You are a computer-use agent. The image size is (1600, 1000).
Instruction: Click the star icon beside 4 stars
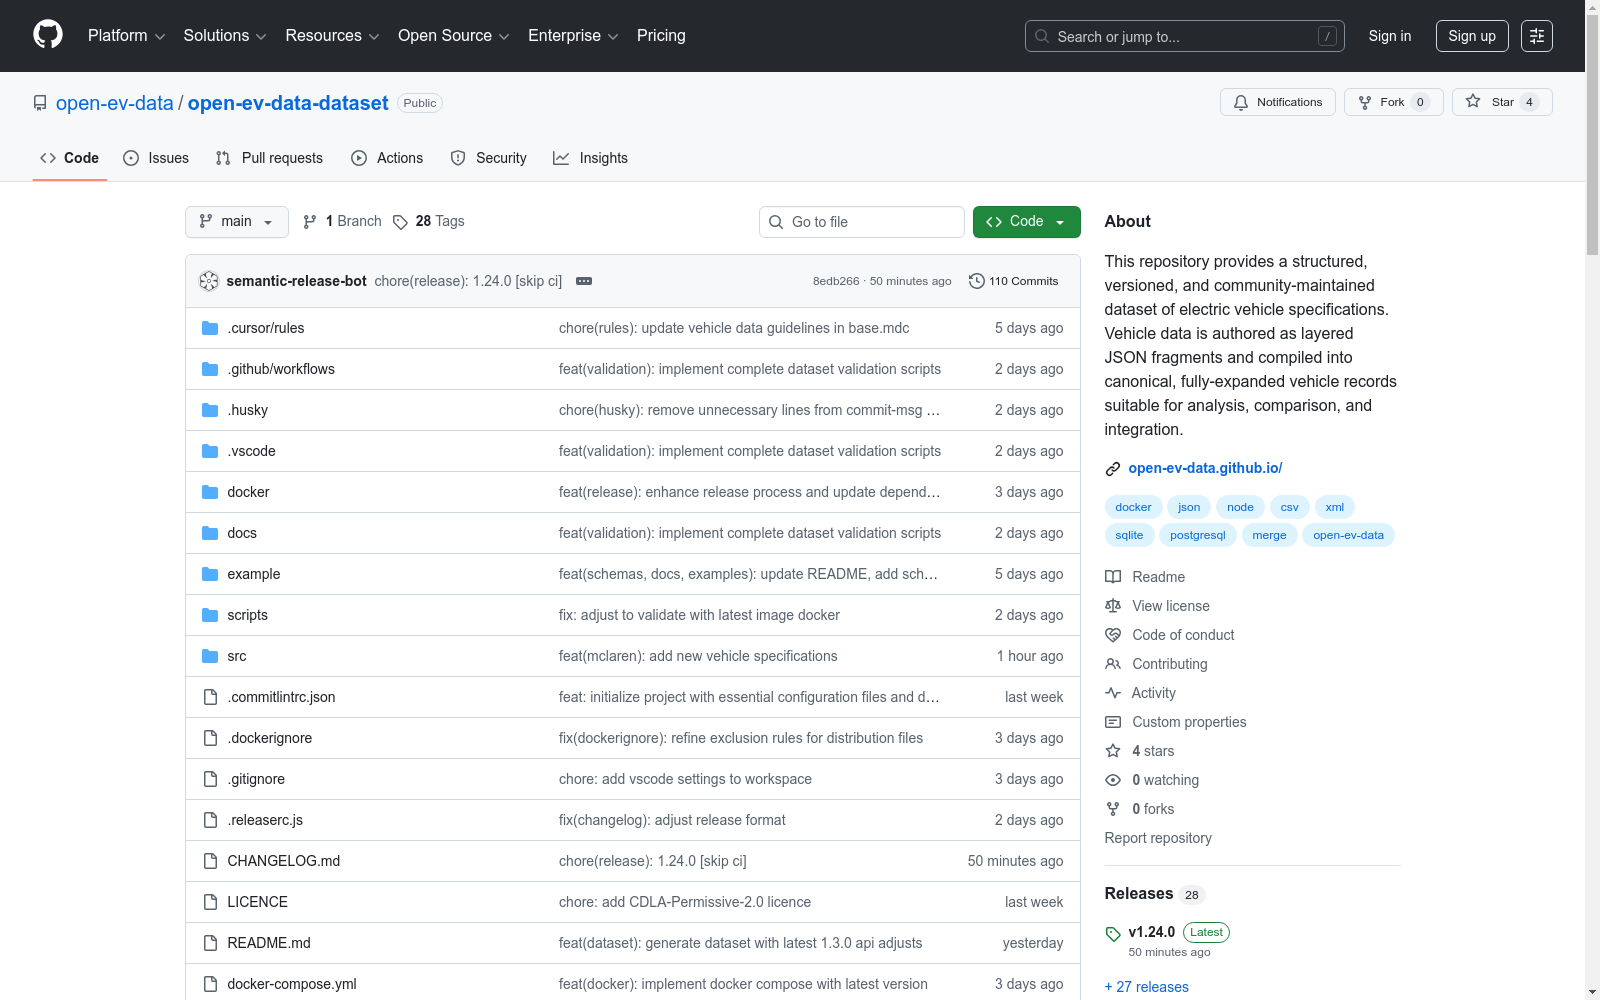(1113, 751)
